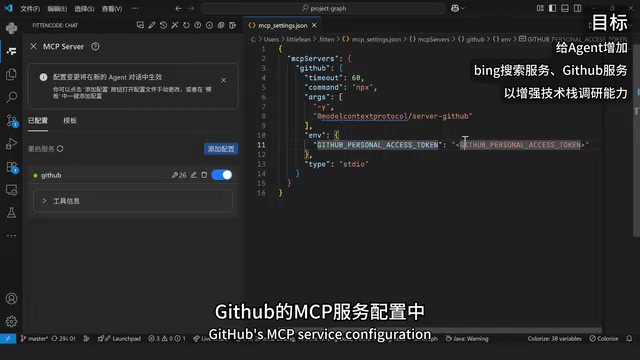
Task: Restart services with 重启服务
Action: [46, 149]
